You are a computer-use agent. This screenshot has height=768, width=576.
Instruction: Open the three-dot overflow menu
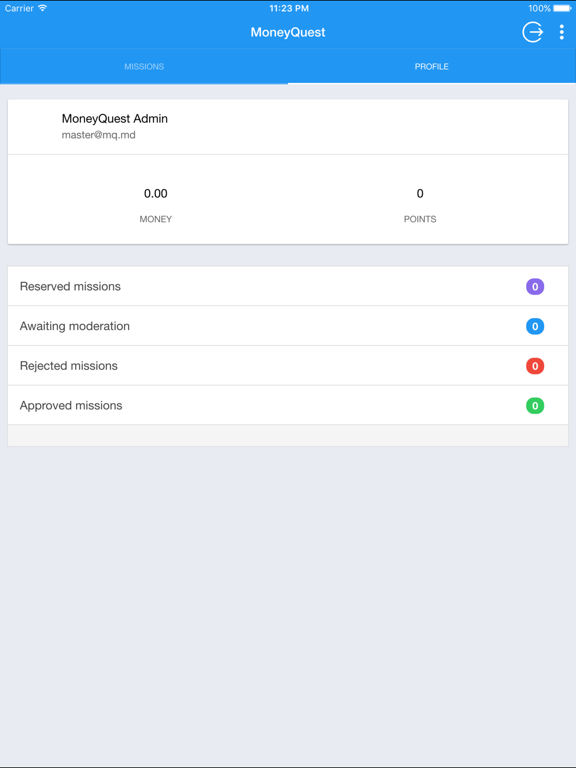[561, 32]
